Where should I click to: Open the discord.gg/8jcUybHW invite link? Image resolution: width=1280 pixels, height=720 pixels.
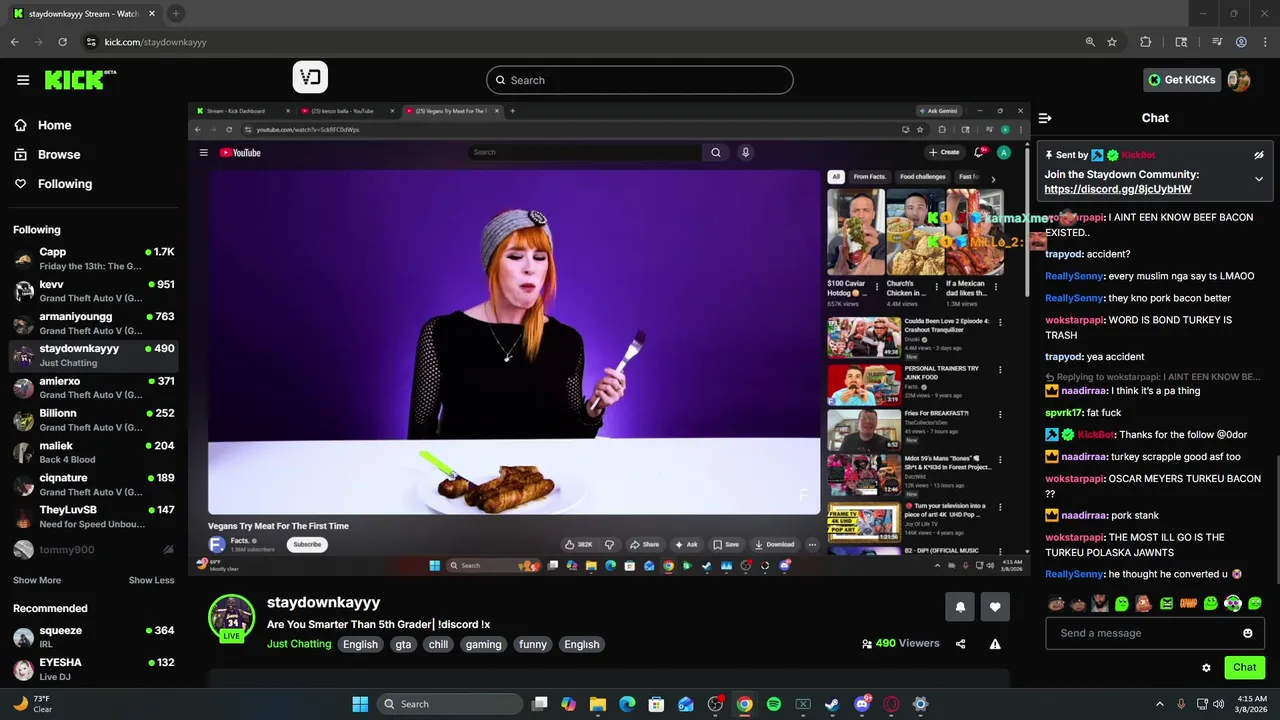pyautogui.click(x=1118, y=189)
